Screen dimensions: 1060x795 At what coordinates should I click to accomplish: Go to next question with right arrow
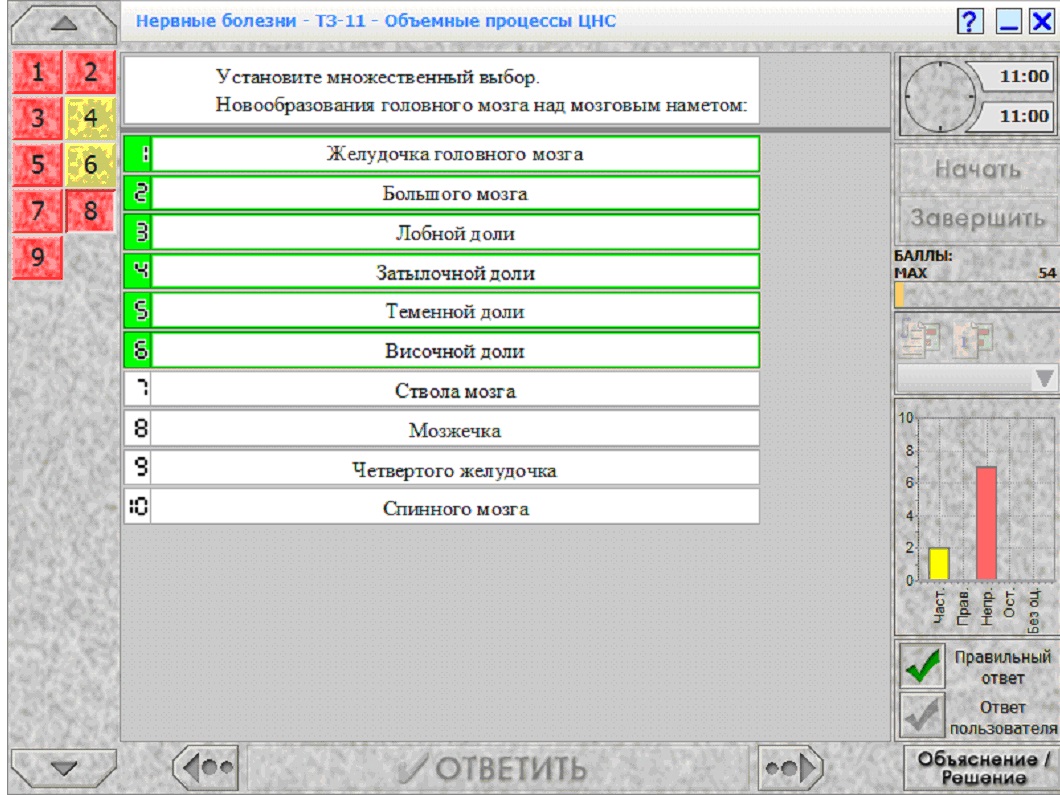pos(791,767)
